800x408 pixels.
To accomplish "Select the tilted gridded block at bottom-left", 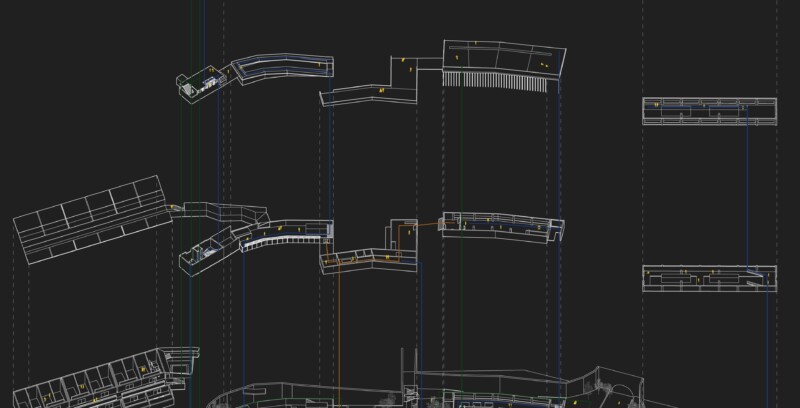I will pos(100,380).
